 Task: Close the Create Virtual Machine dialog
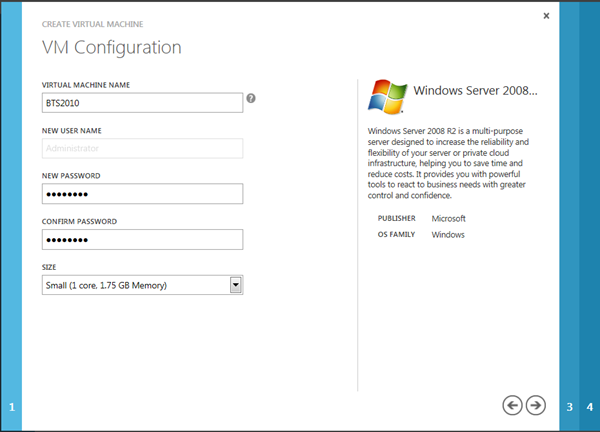546,16
